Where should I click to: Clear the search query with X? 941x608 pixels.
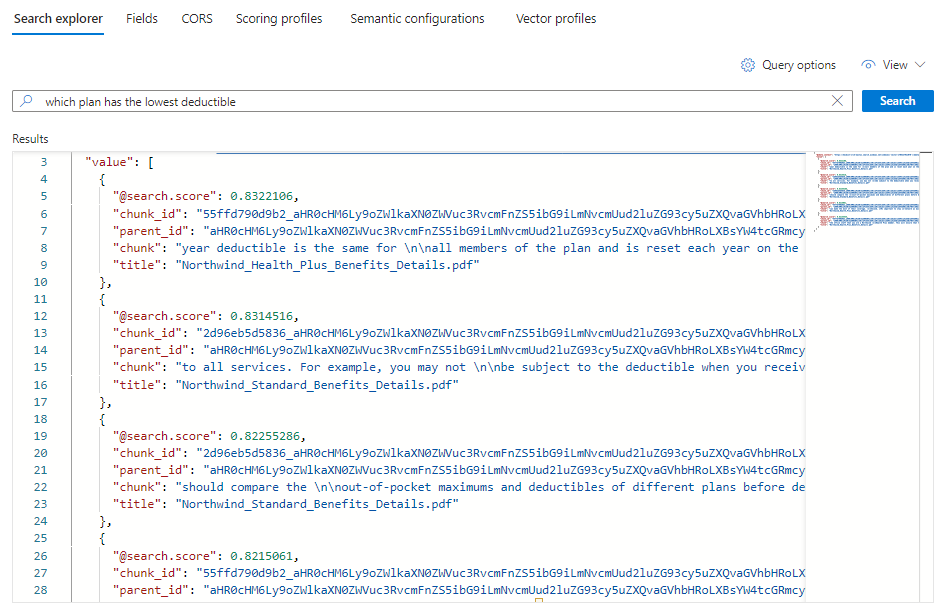point(837,101)
